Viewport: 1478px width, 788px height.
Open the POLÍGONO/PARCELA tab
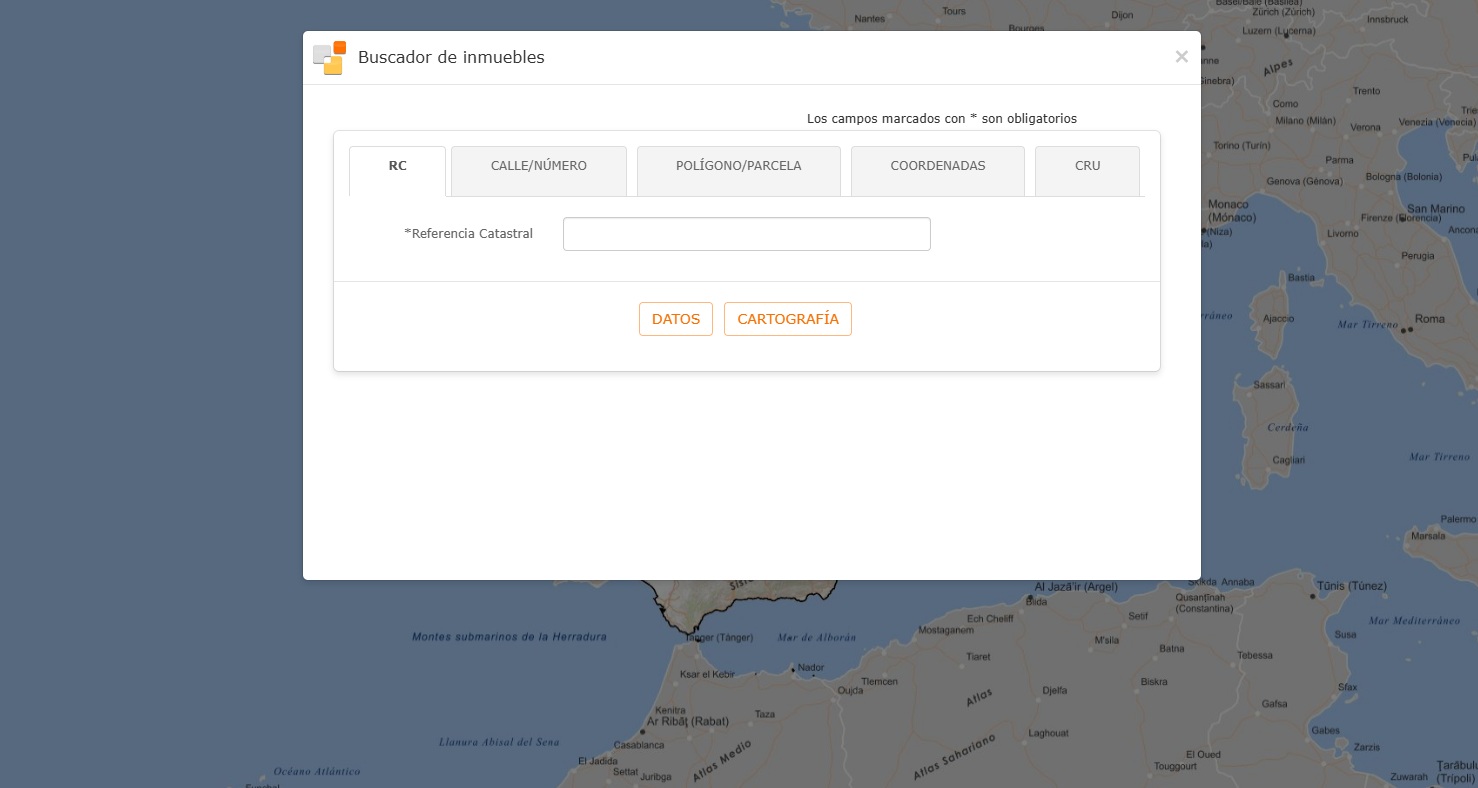pyautogui.click(x=738, y=167)
